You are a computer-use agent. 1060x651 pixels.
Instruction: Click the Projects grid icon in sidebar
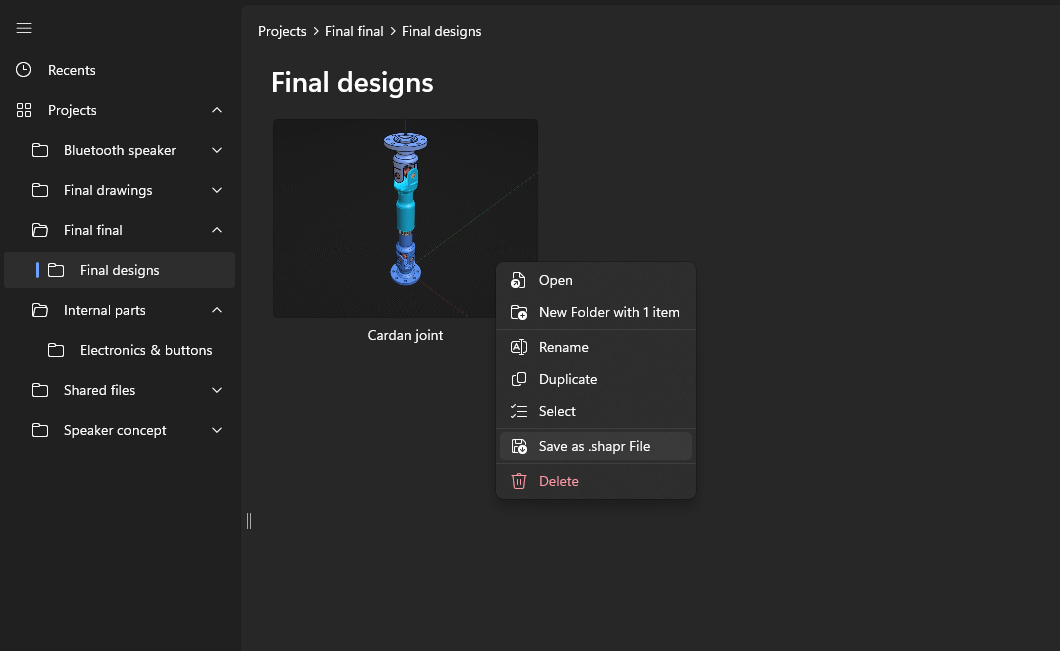point(24,110)
